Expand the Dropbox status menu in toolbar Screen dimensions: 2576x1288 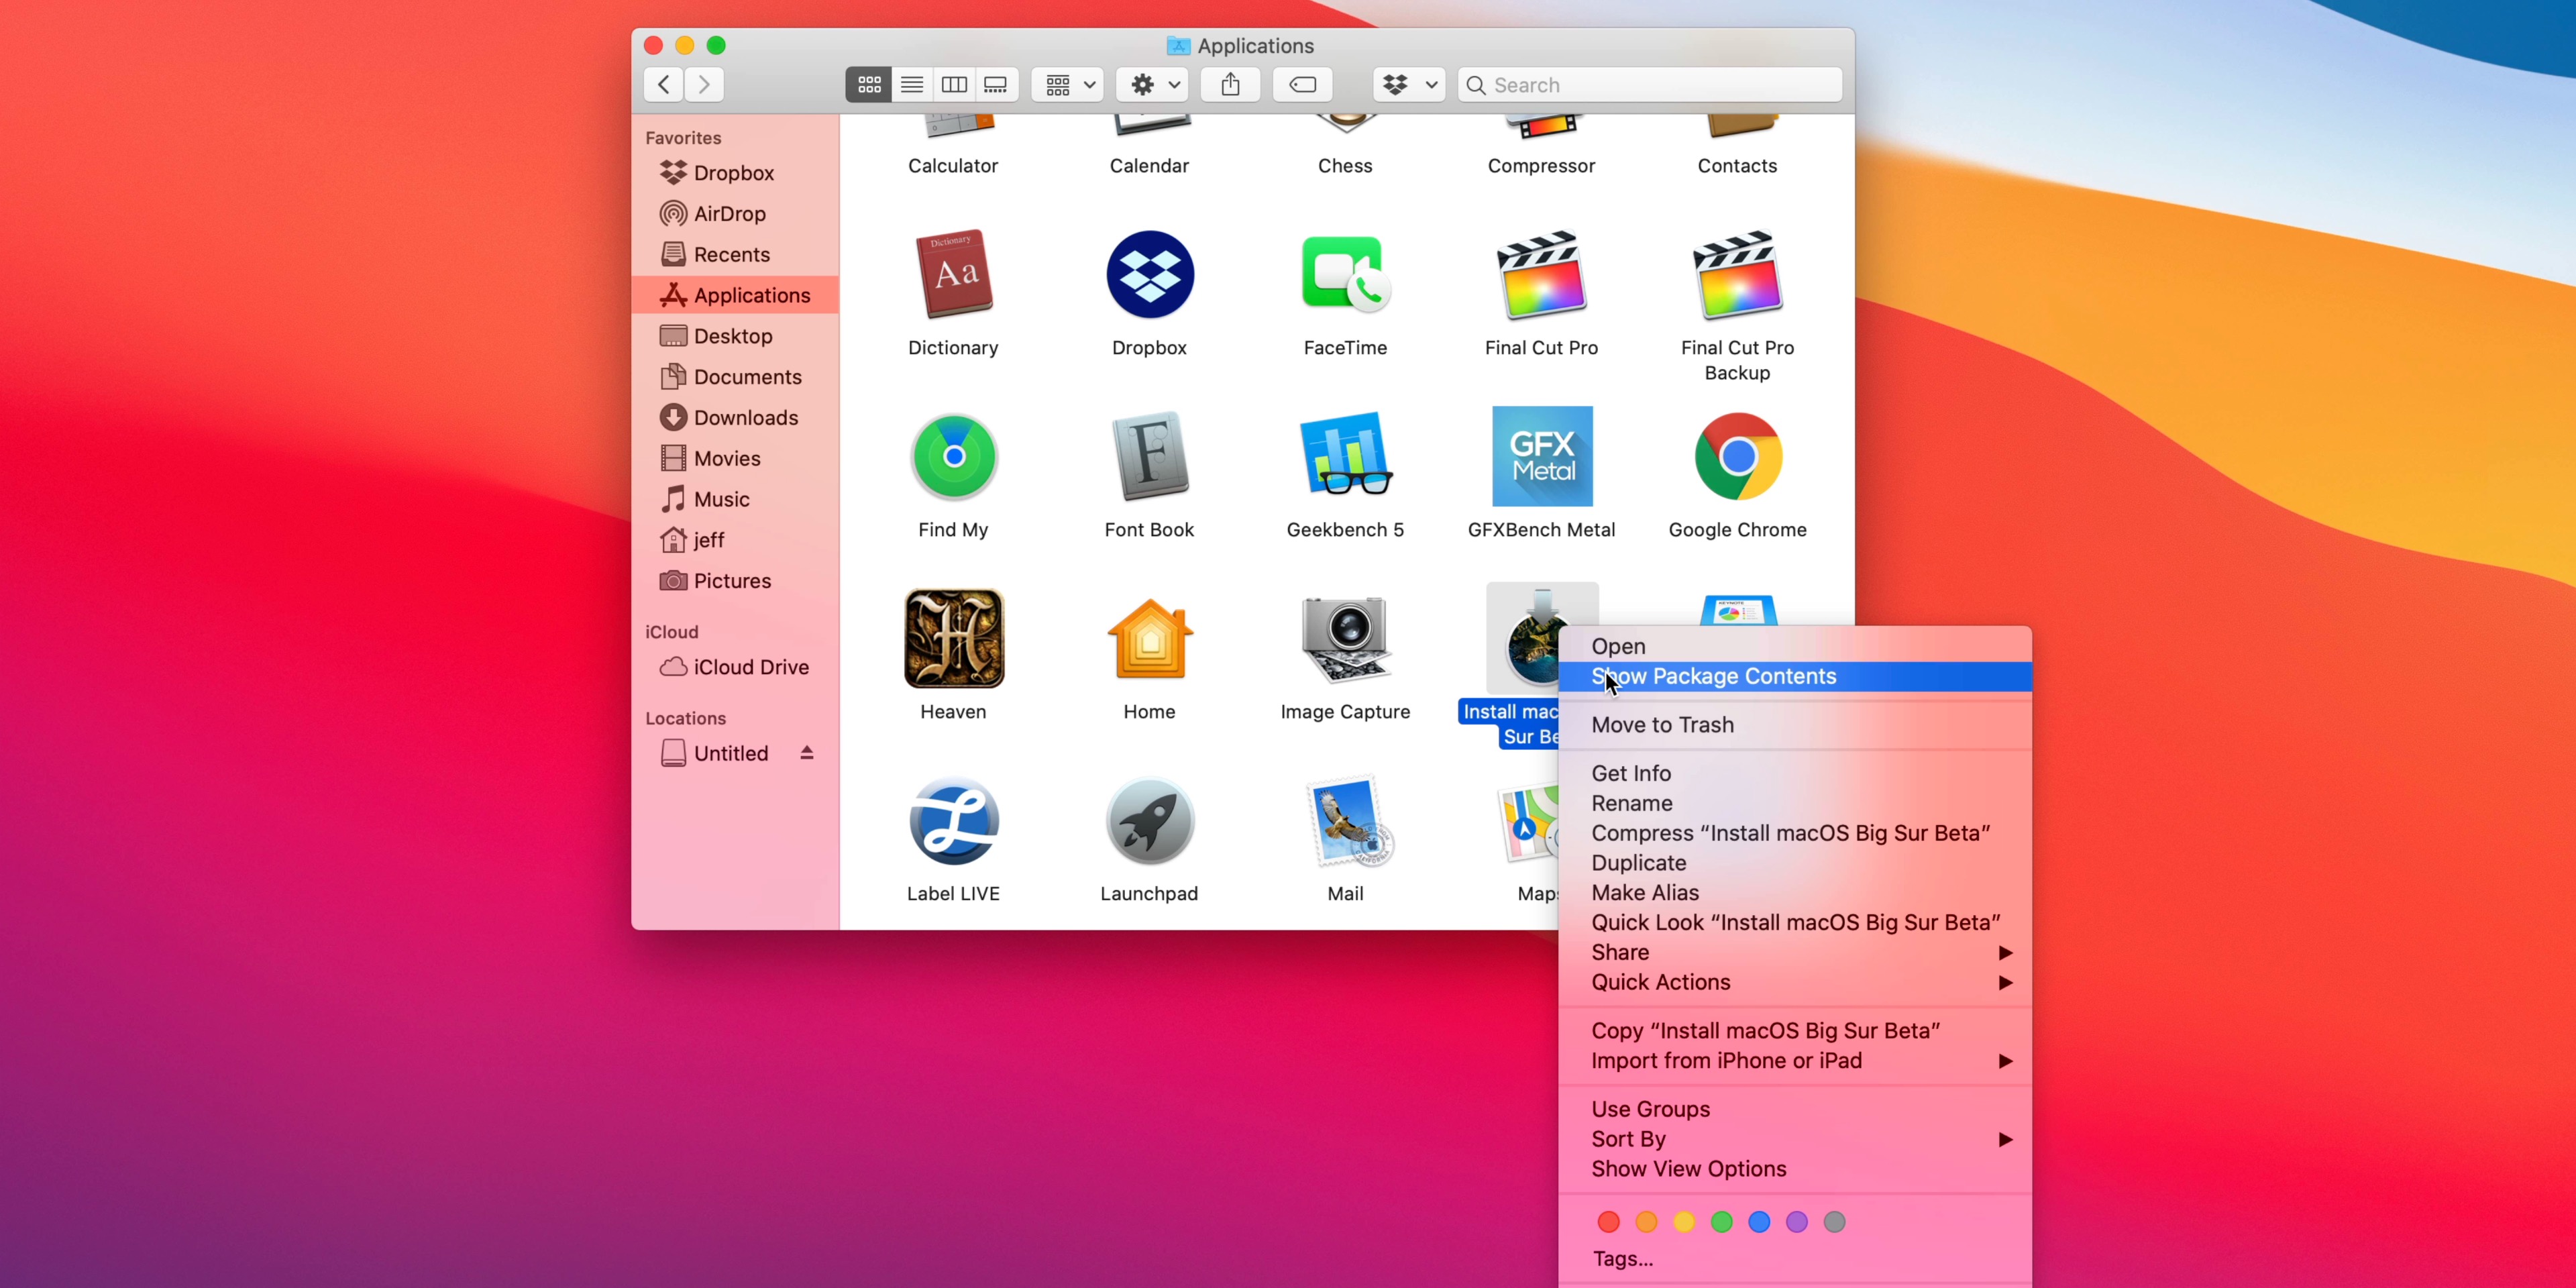tap(1408, 84)
